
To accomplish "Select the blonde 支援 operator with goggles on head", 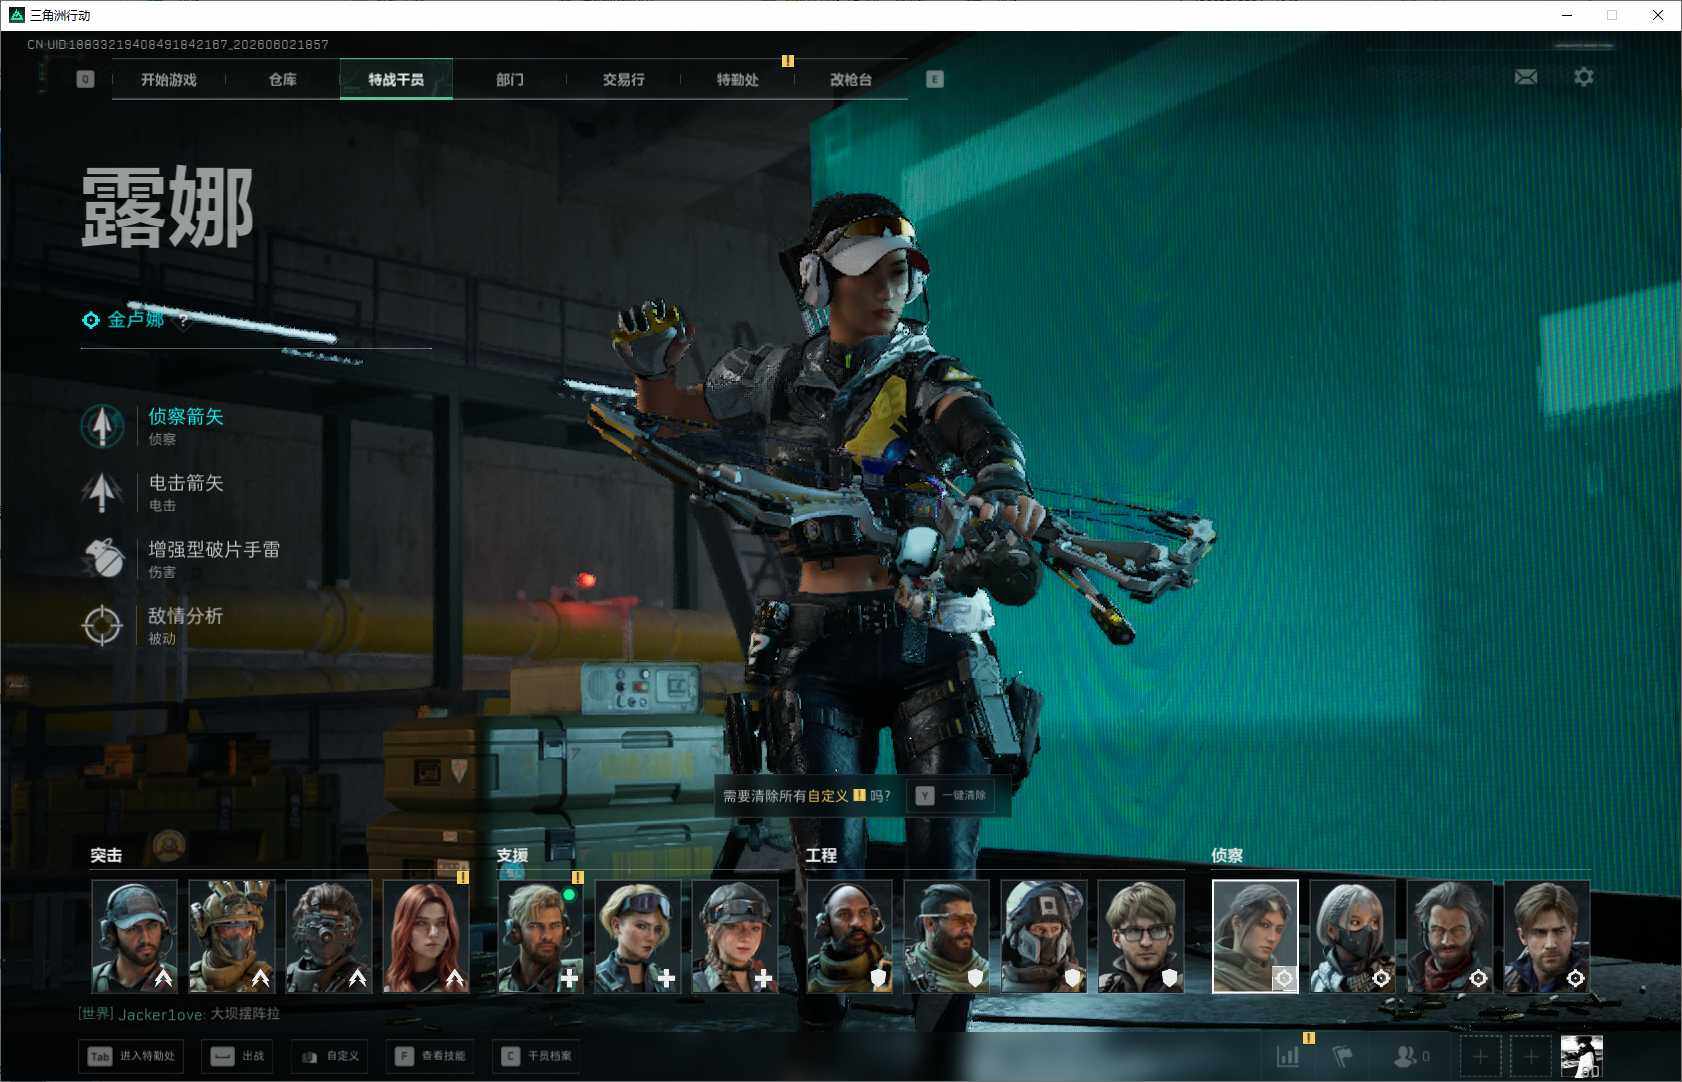I will (637, 936).
